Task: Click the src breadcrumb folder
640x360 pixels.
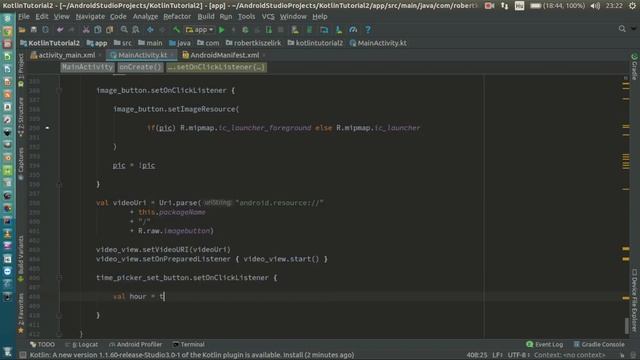Action: [x=123, y=43]
